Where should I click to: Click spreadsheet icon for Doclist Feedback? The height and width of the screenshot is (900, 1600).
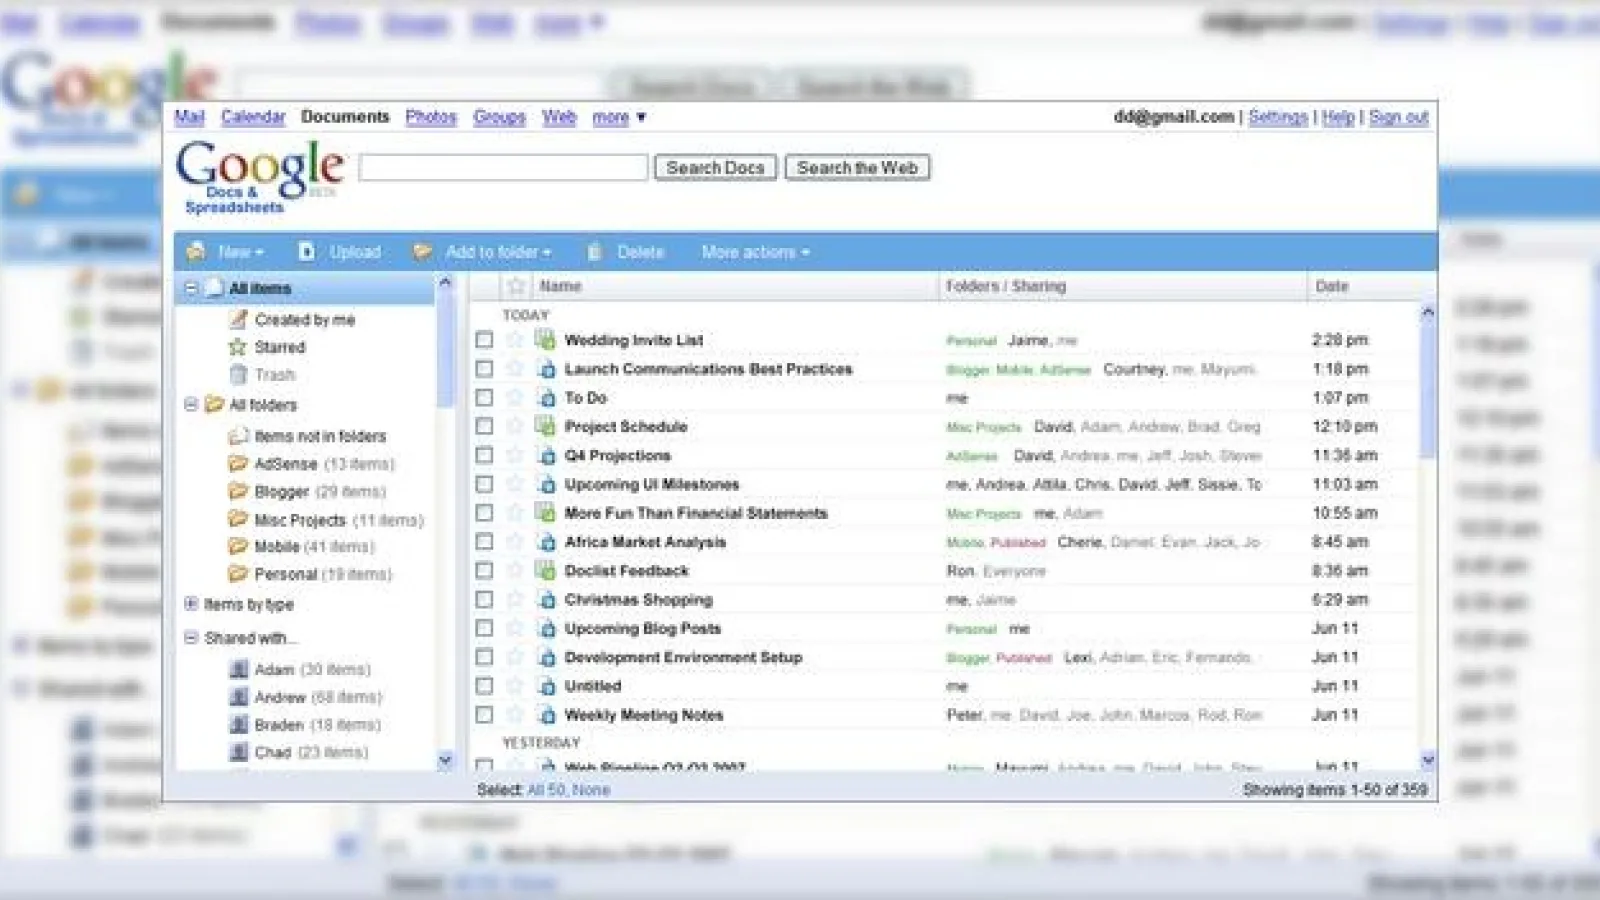pos(546,570)
